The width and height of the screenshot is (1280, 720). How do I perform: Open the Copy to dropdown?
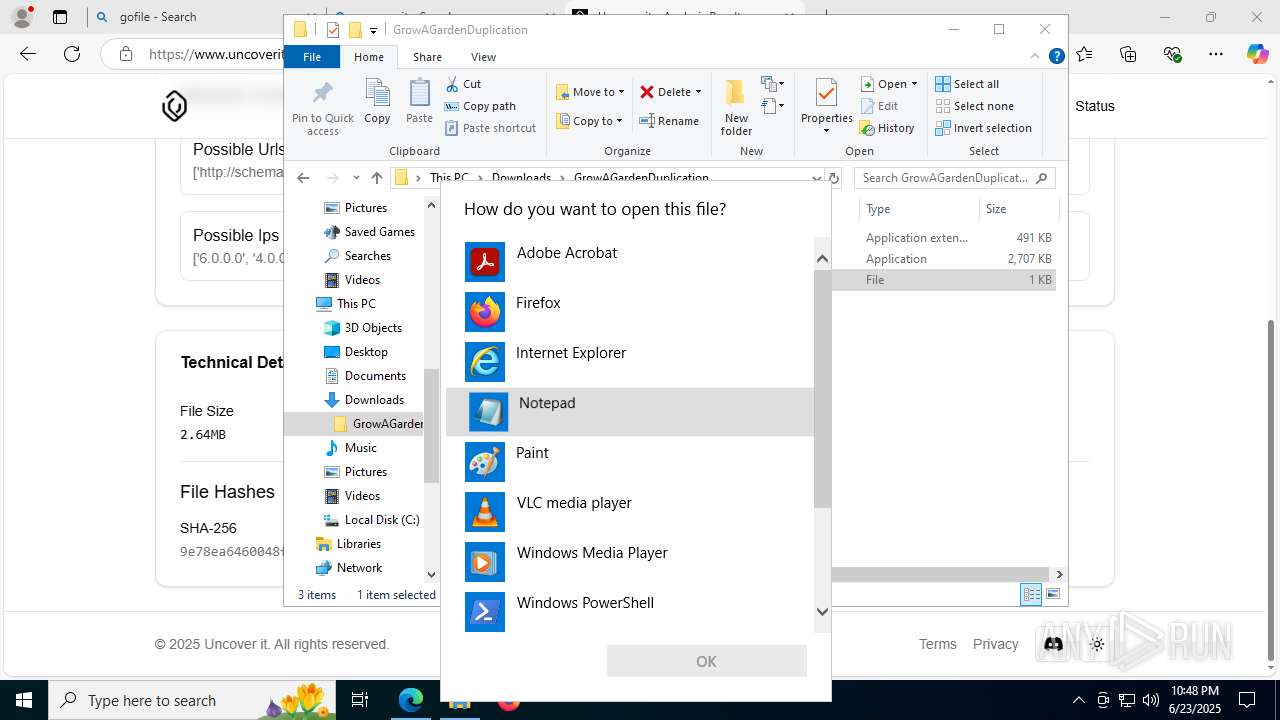tap(590, 121)
